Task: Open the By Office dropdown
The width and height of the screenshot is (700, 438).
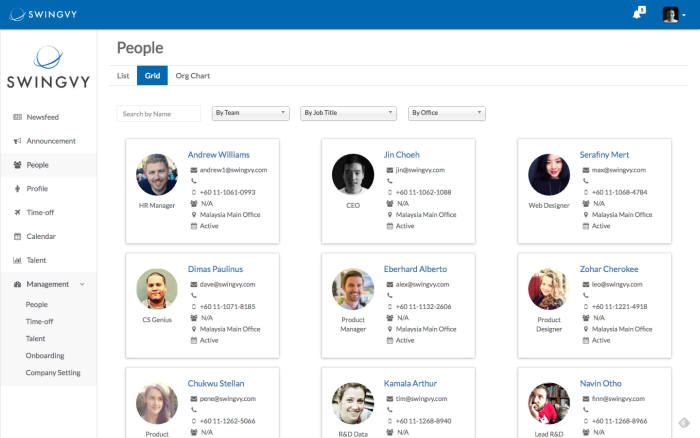Action: point(446,113)
